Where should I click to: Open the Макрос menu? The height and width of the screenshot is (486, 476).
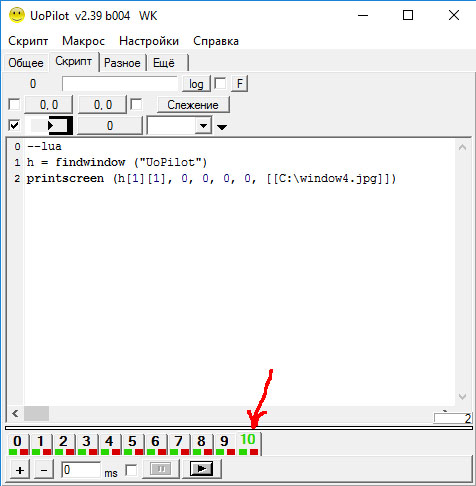(x=83, y=41)
